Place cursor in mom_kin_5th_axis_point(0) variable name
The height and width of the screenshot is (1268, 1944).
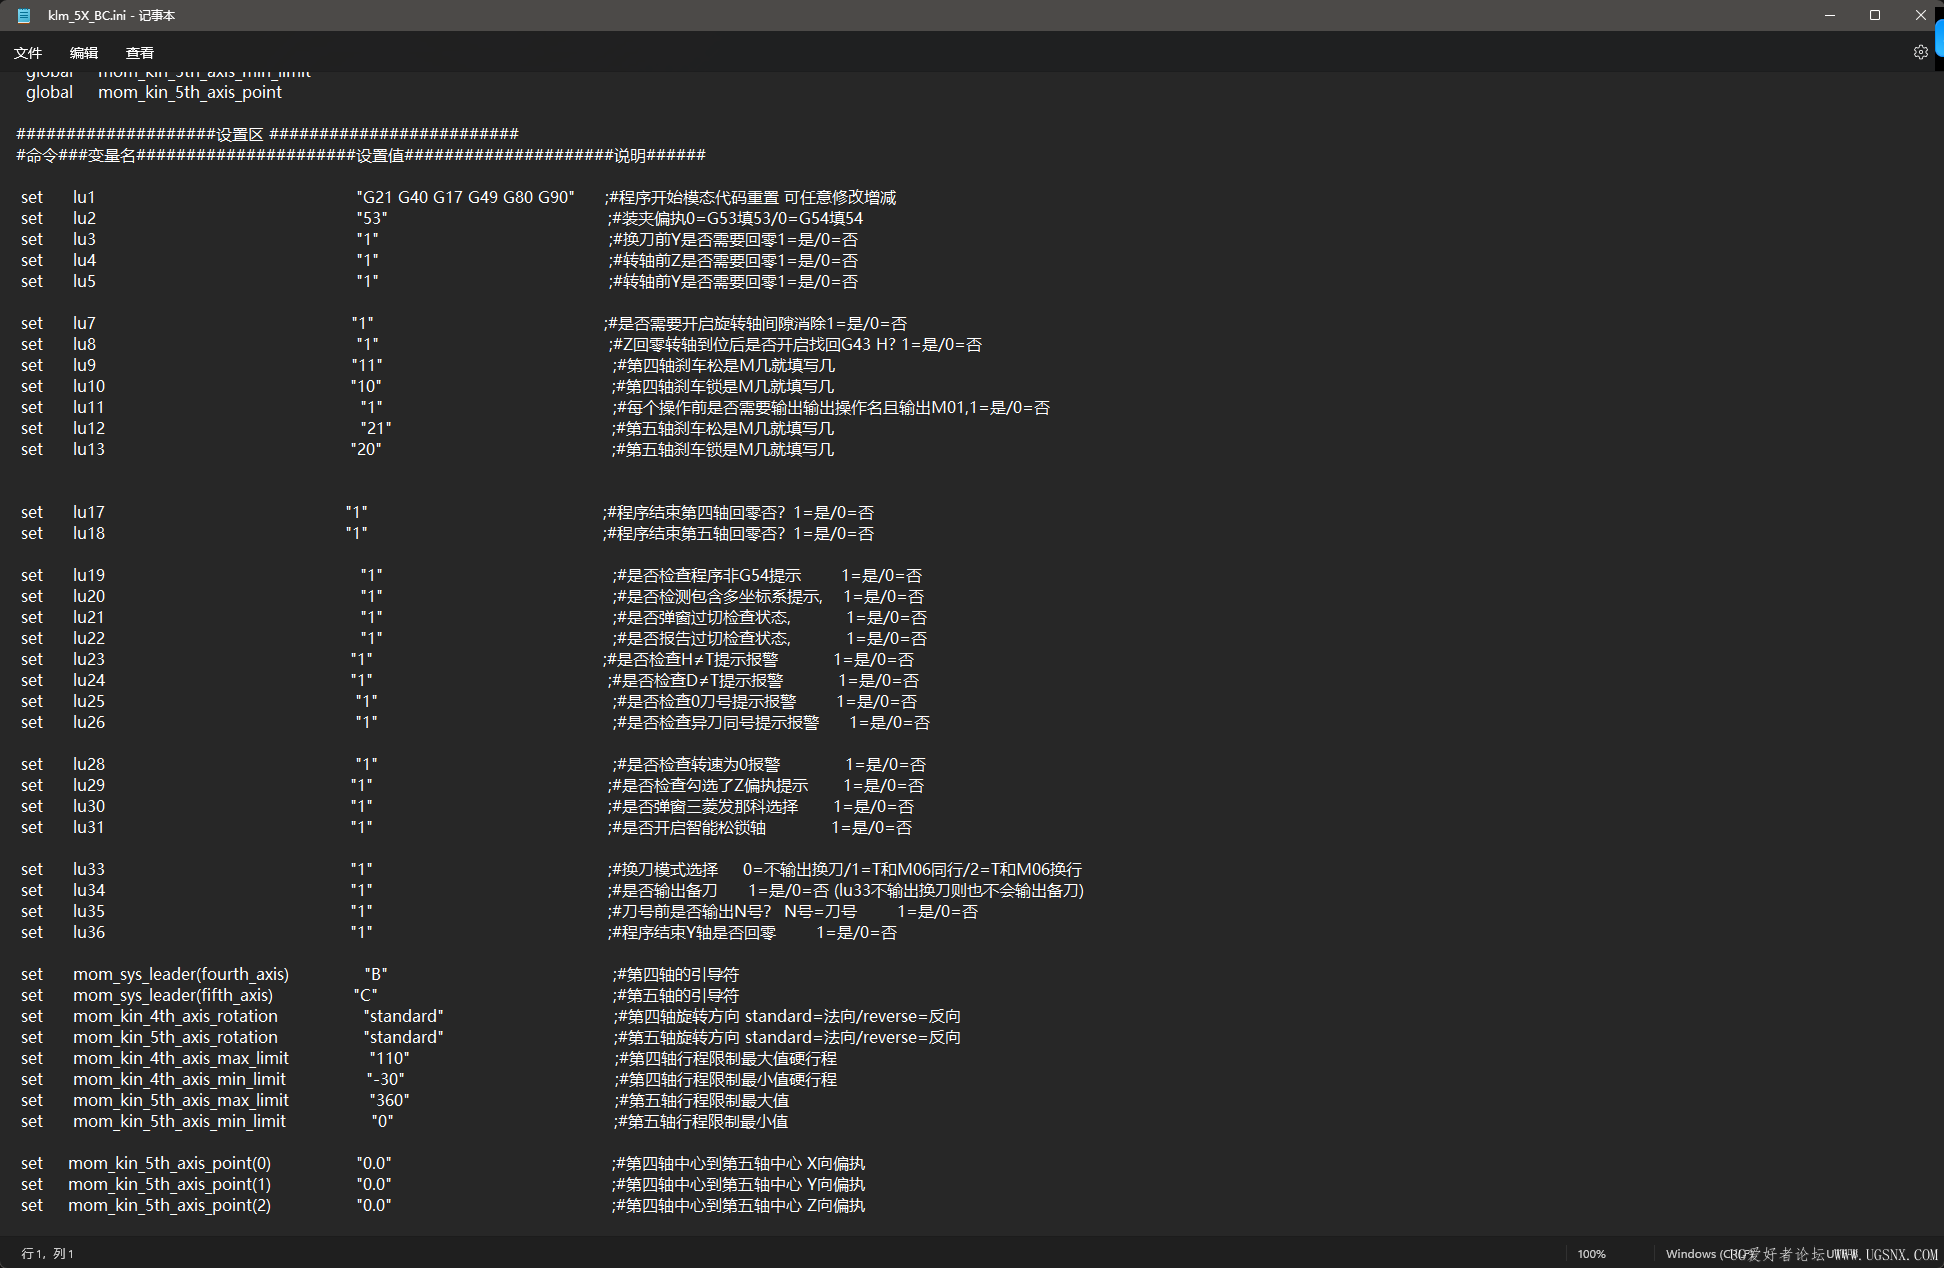[169, 1163]
